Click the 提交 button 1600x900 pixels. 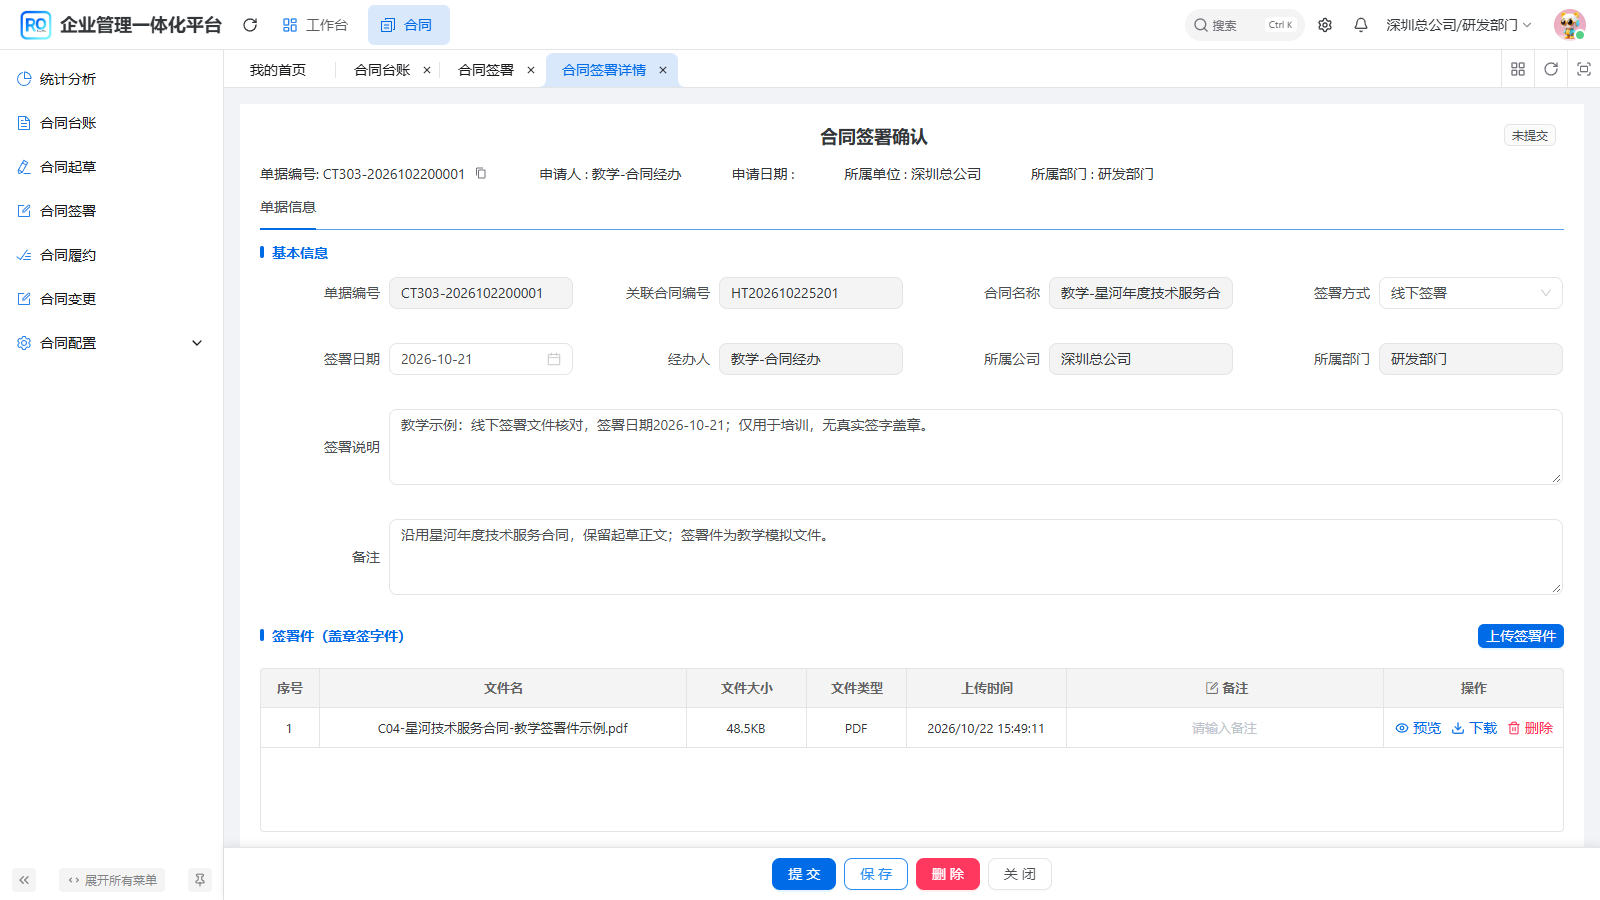tap(804, 874)
